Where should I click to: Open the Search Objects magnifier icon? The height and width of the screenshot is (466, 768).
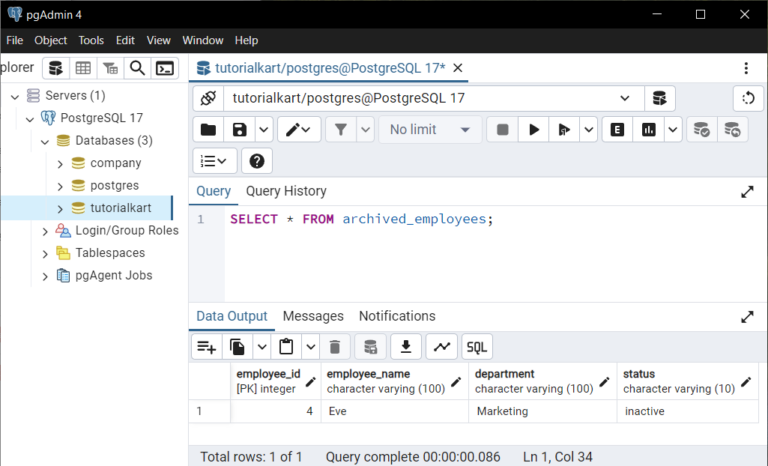(x=137, y=68)
